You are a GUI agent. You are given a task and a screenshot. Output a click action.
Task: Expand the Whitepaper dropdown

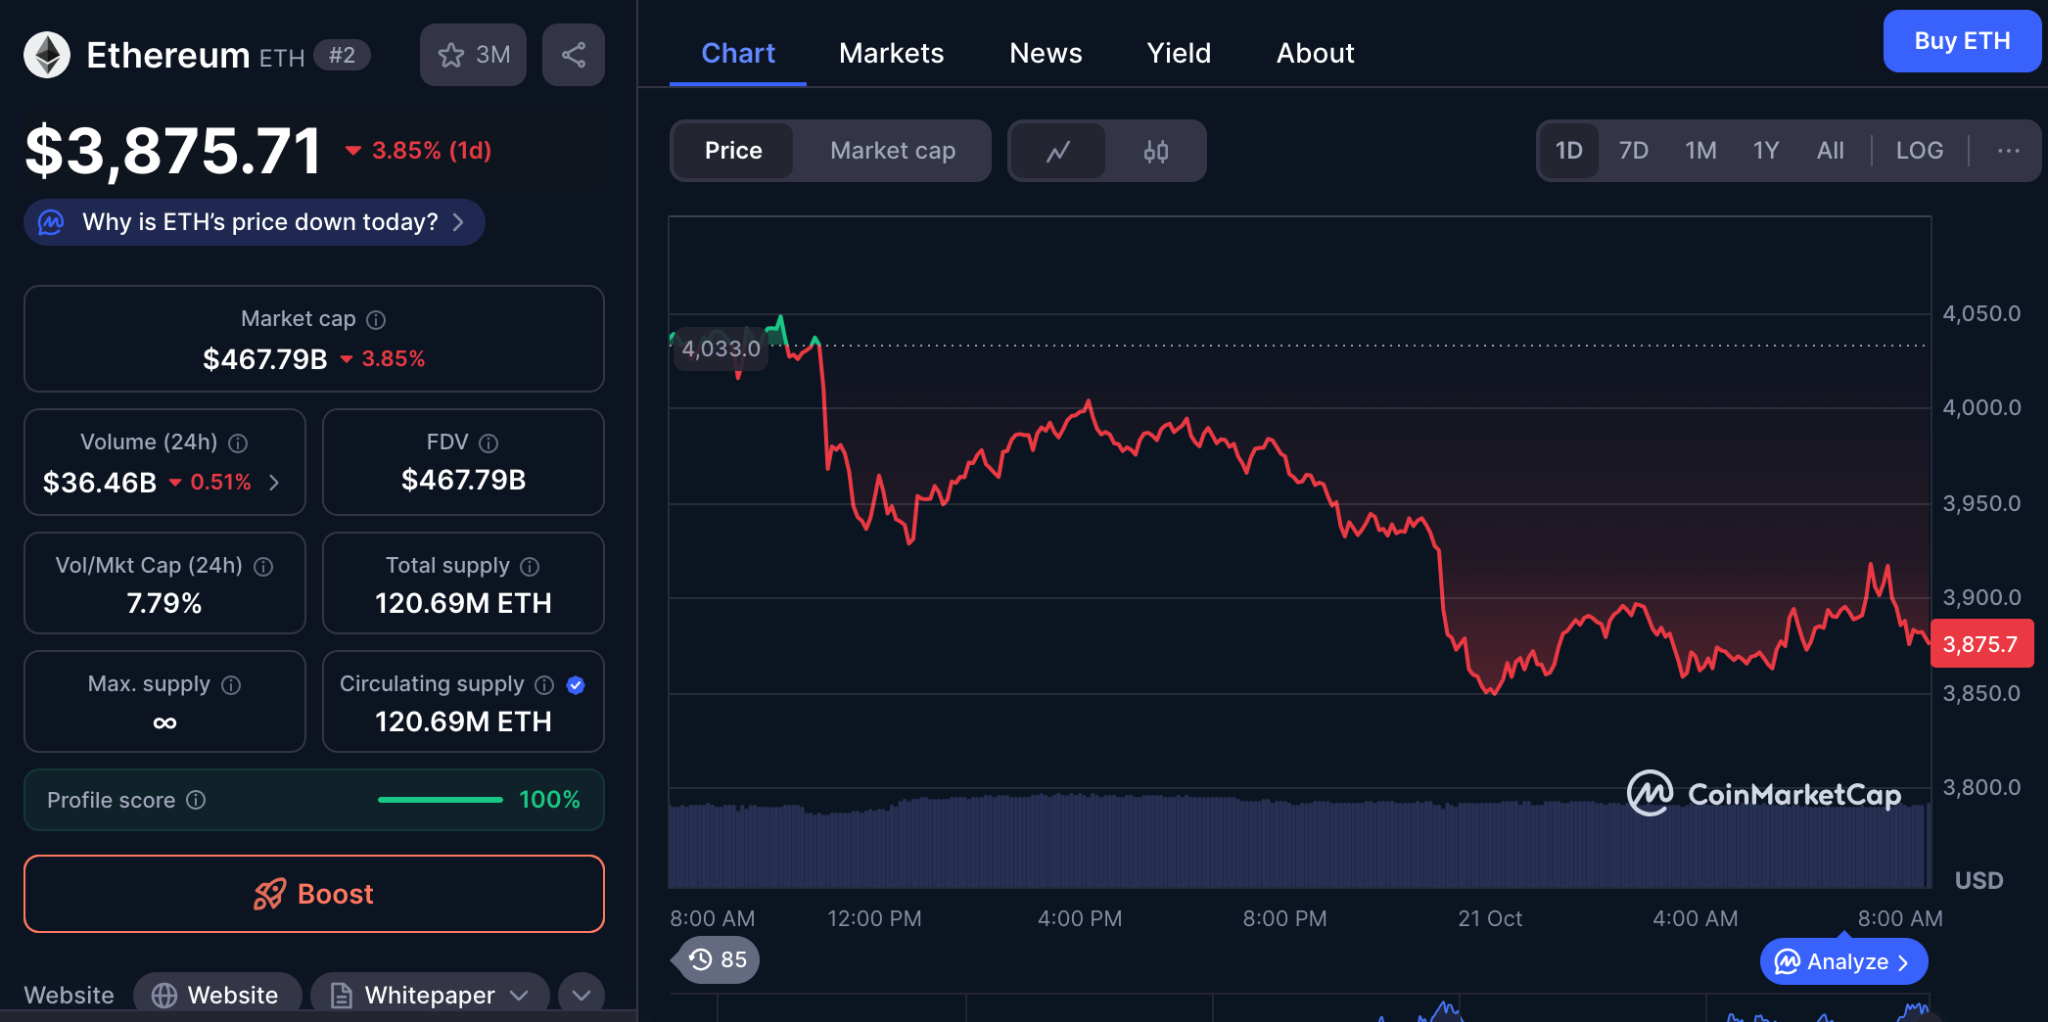click(x=430, y=995)
